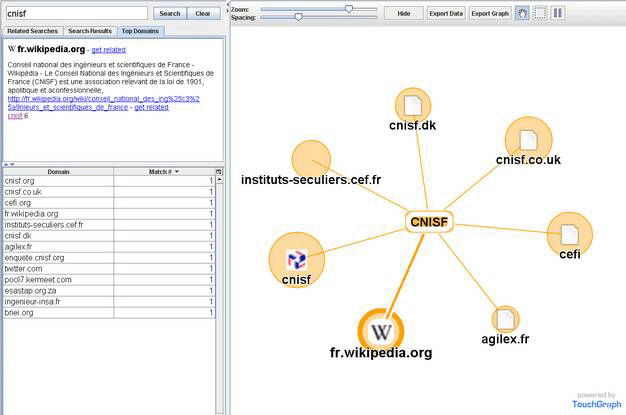Click the central CNISF graph node
Viewport: 626px width, 415px height.
(429, 222)
